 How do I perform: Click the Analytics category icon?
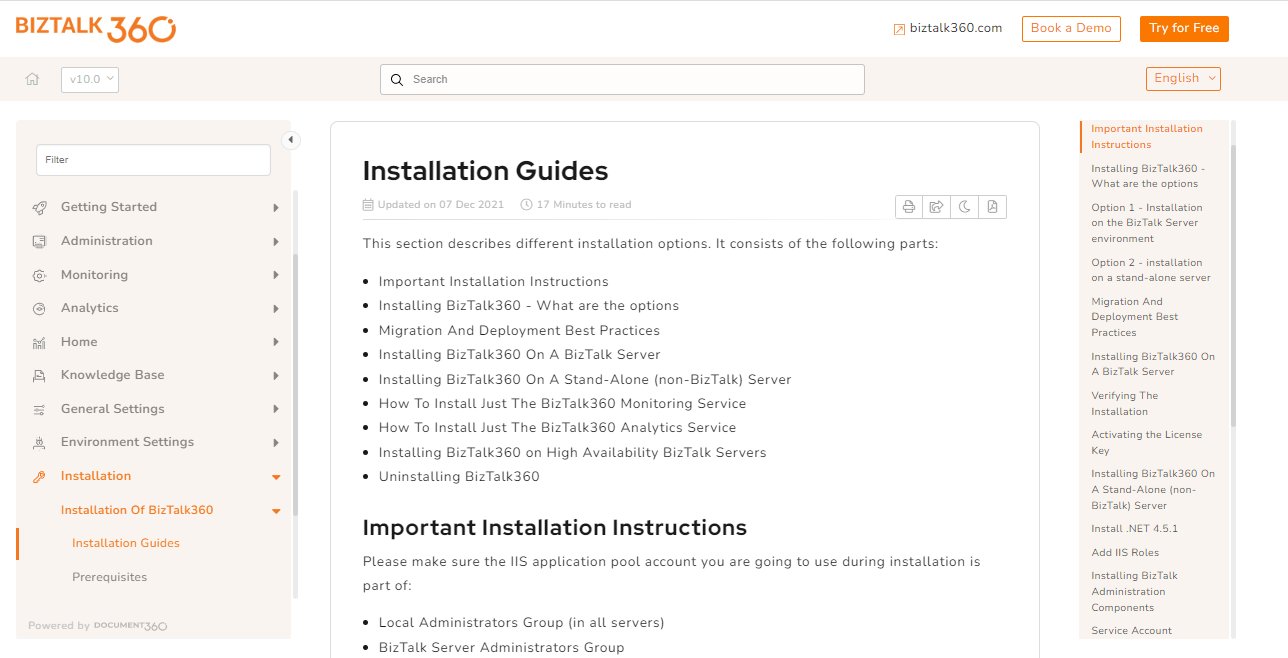coord(39,308)
